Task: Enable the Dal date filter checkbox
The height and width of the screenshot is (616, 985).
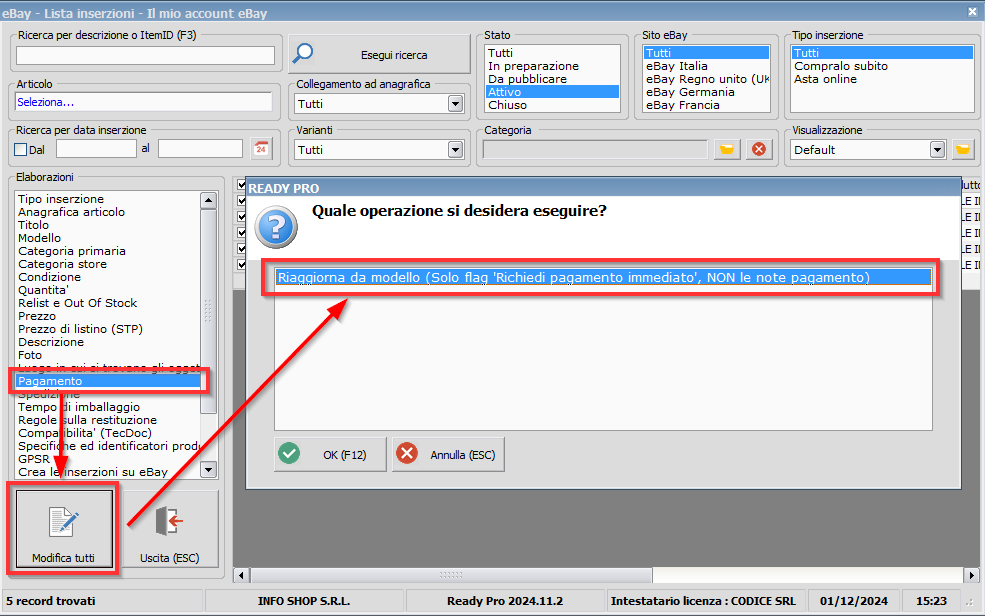Action: point(21,149)
